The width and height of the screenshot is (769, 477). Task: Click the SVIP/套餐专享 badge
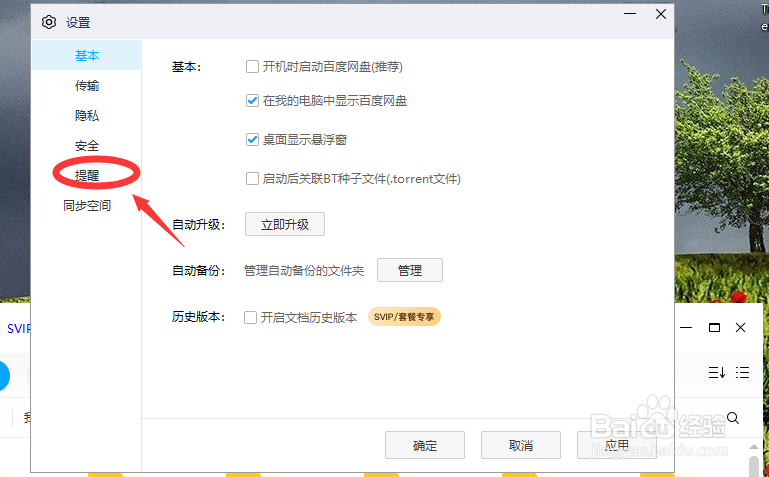tap(404, 317)
